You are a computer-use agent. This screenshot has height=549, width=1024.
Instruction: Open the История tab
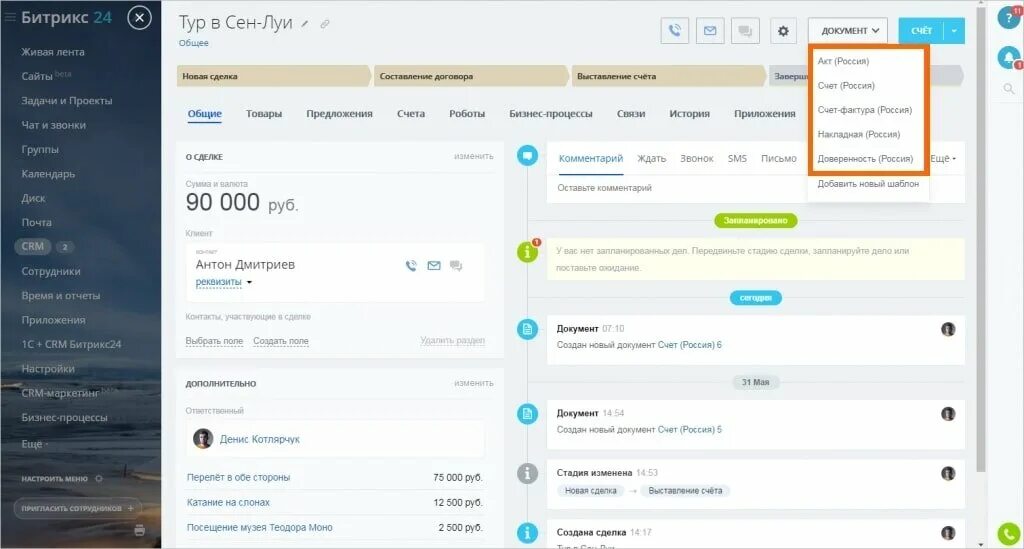pos(689,114)
